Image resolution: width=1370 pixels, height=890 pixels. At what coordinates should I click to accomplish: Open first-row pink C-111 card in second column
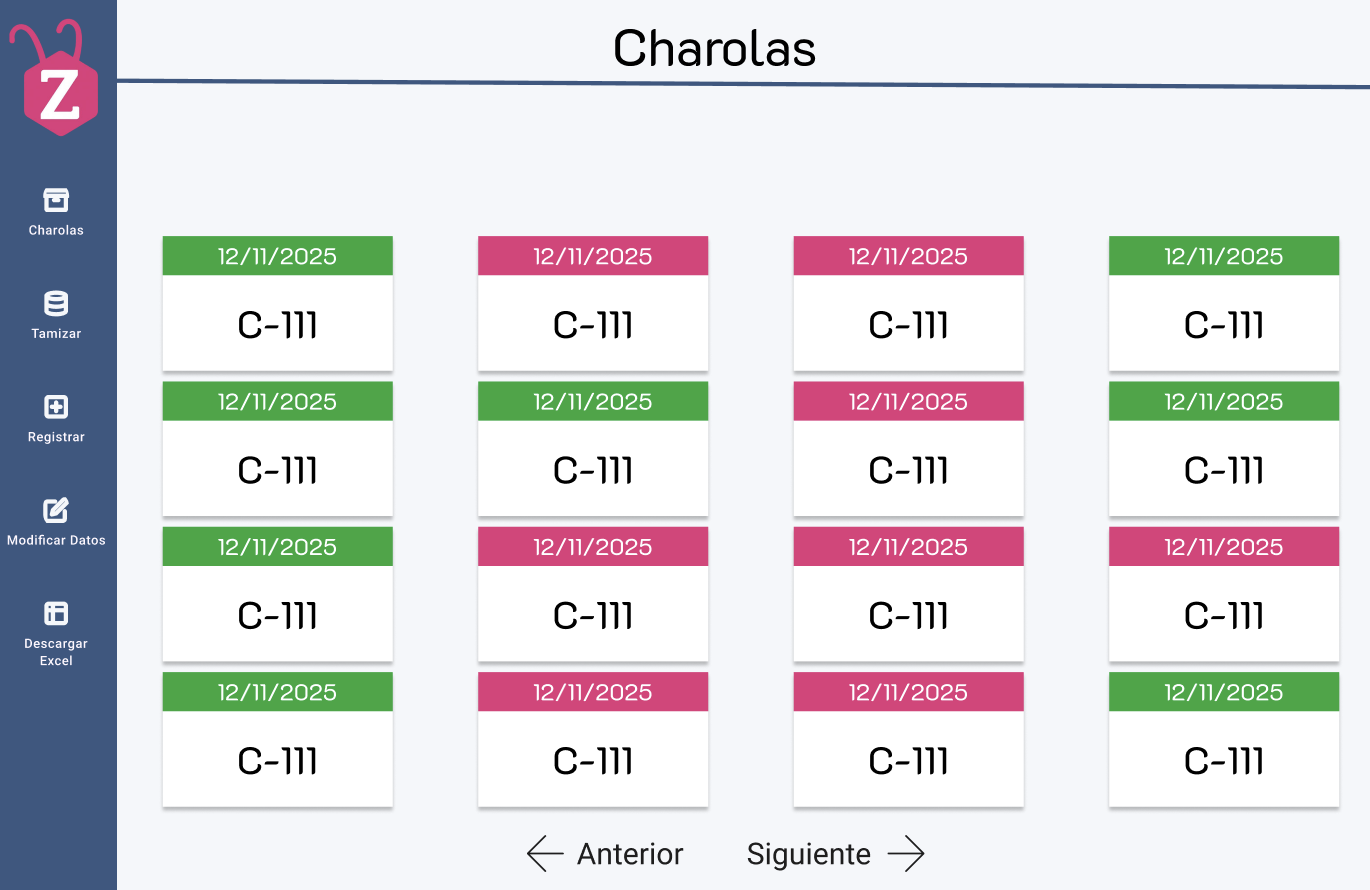(x=593, y=303)
